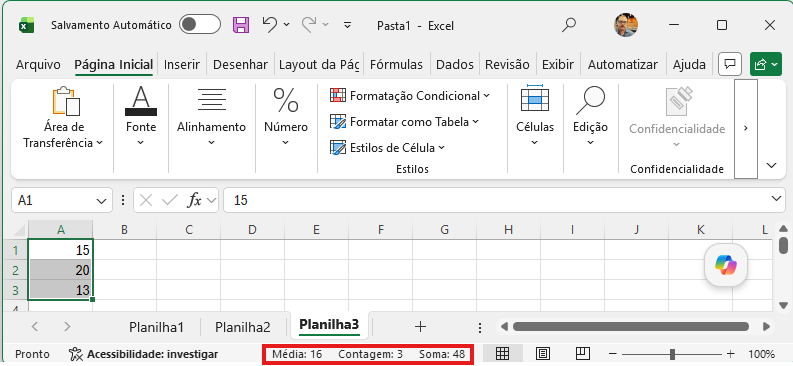Image resolution: width=793 pixels, height=366 pixels.
Task: Expand the Células group
Action: point(535,116)
